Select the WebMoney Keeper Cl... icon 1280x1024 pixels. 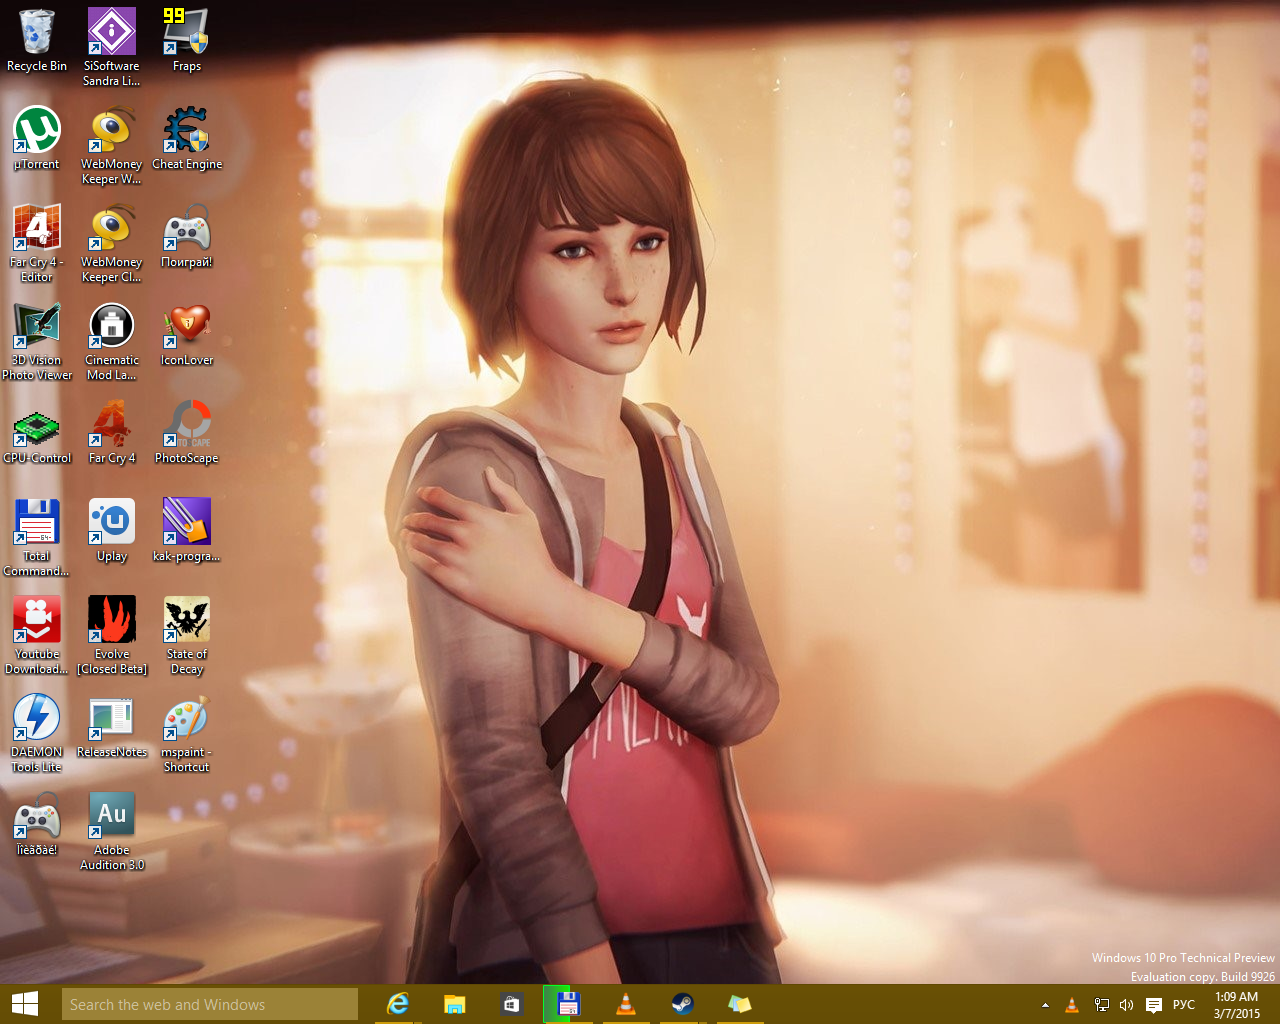click(112, 243)
